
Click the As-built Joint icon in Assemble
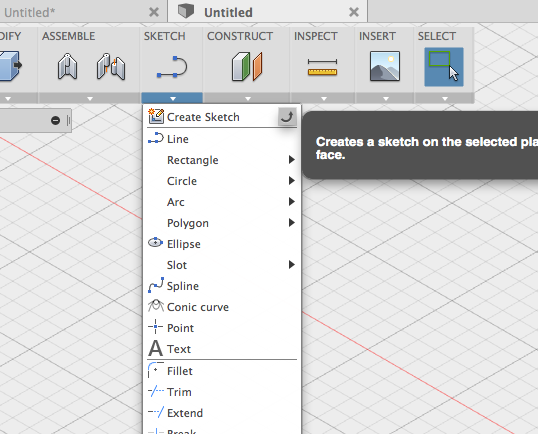coord(111,67)
